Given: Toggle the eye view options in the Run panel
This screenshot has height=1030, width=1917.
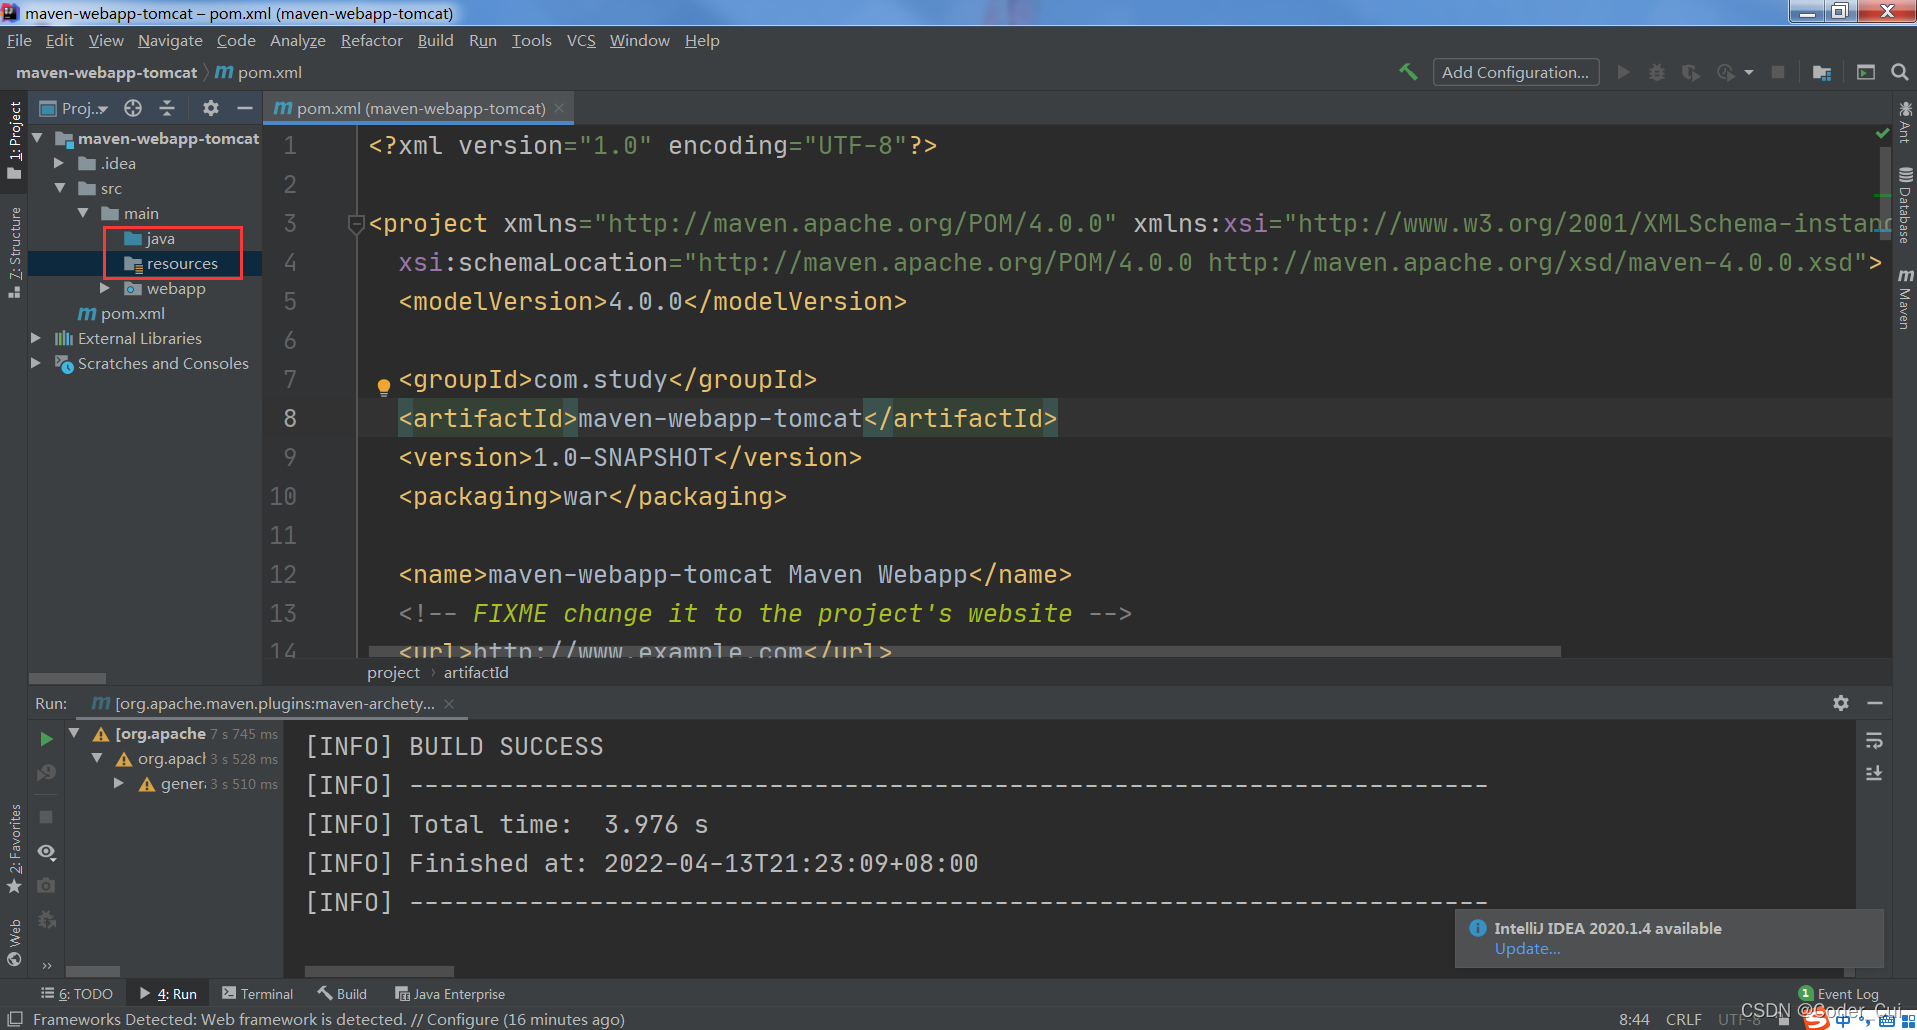Looking at the screenshot, I should [46, 852].
